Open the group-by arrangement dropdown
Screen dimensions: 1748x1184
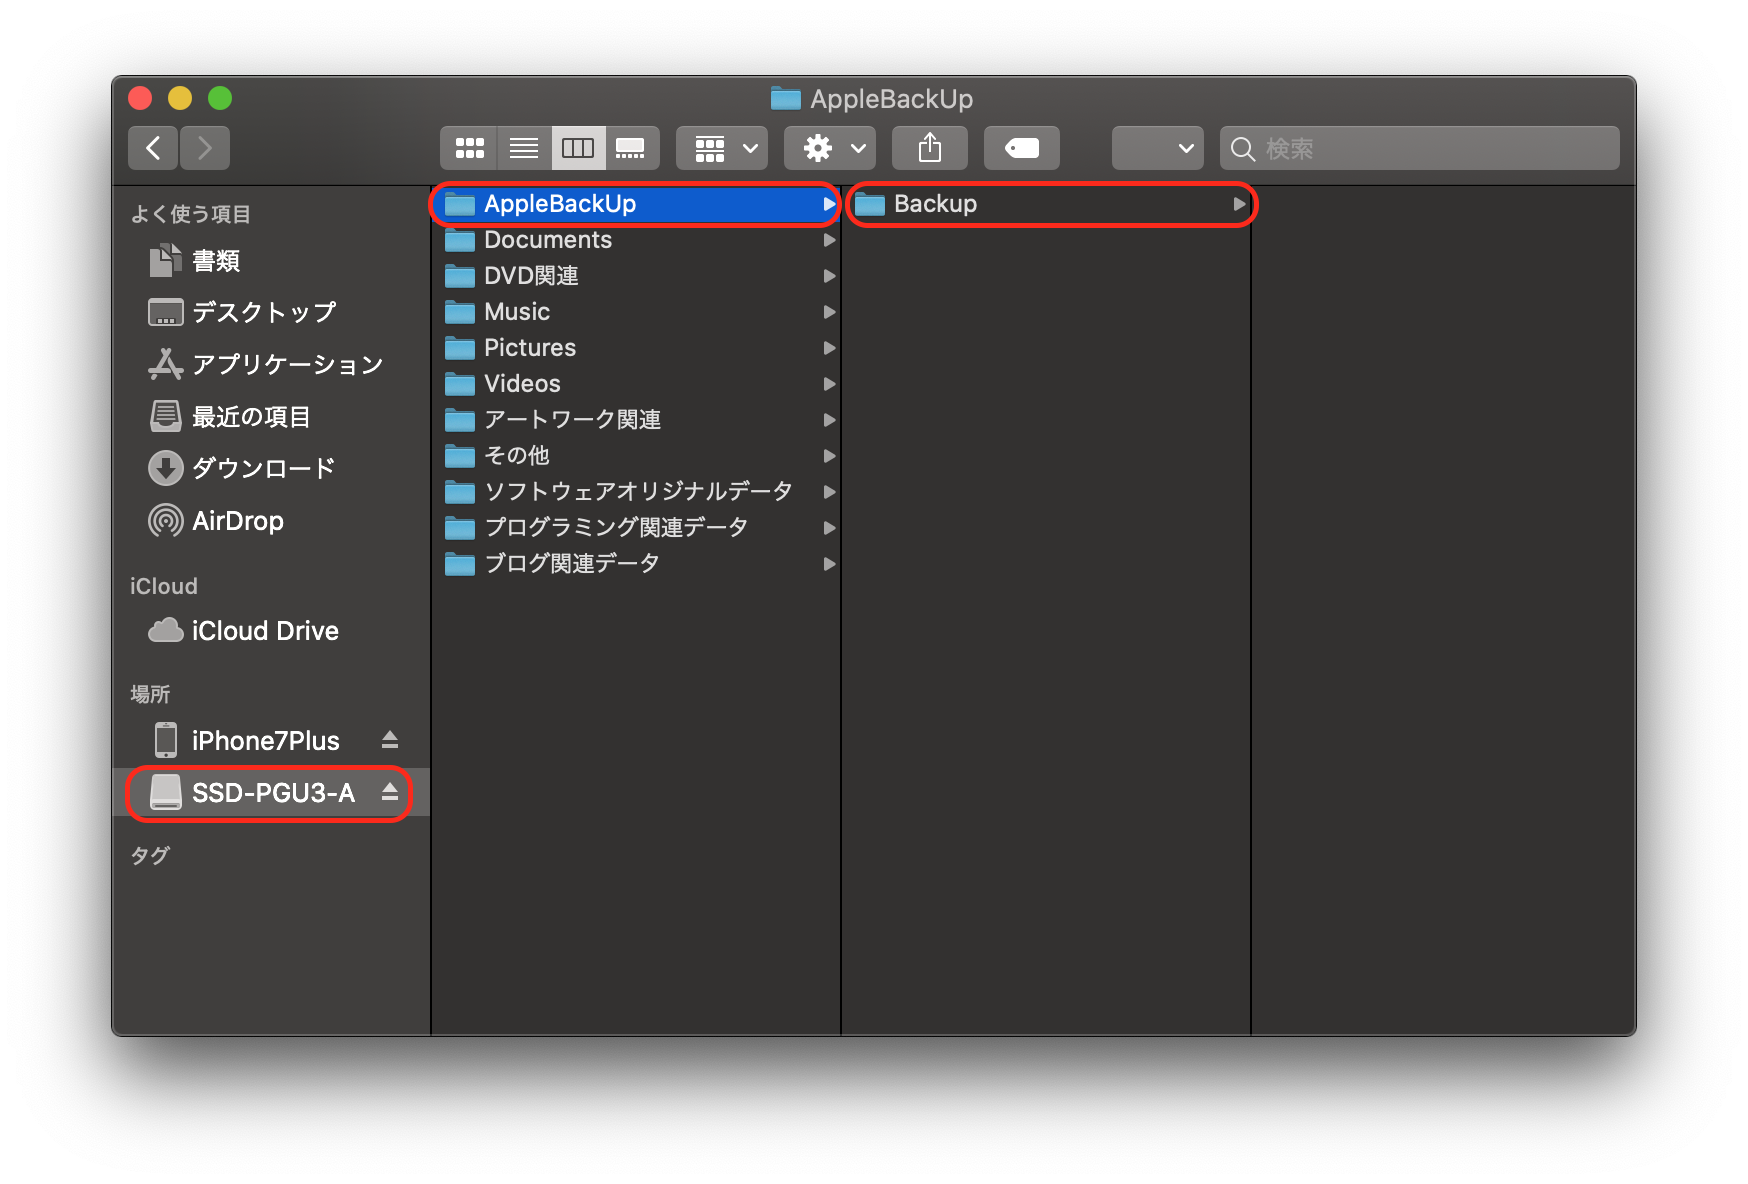pyautogui.click(x=722, y=149)
